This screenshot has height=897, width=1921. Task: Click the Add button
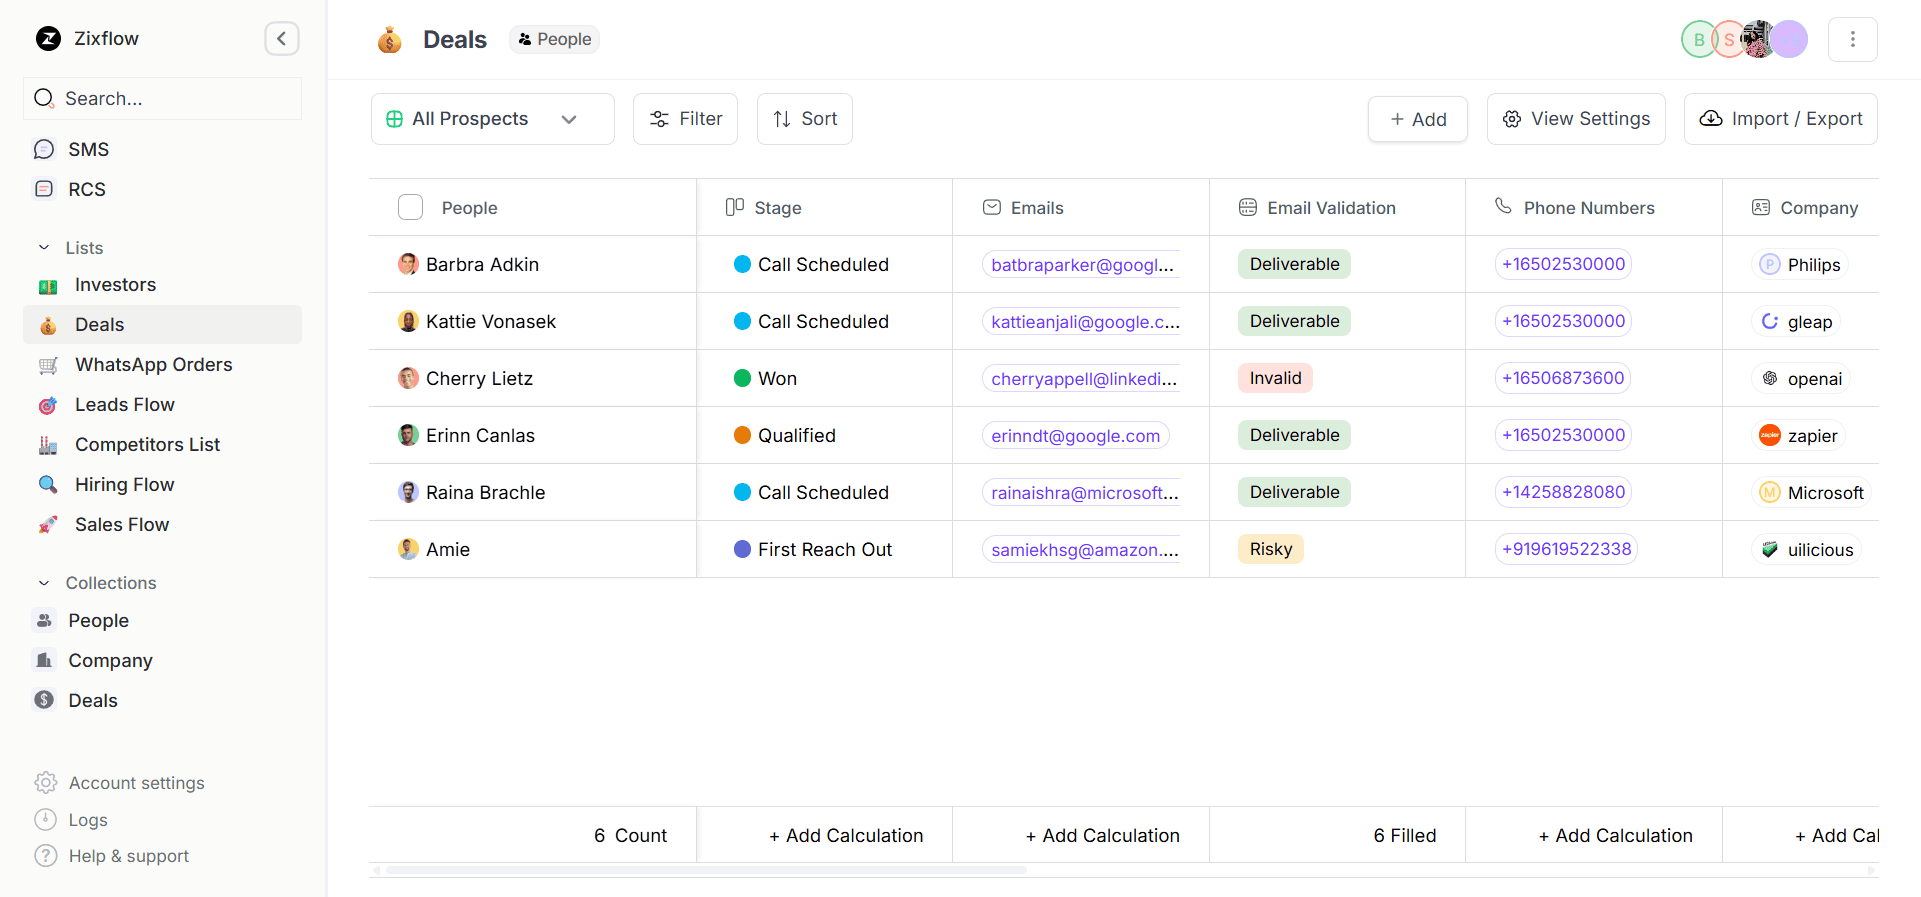click(x=1417, y=119)
